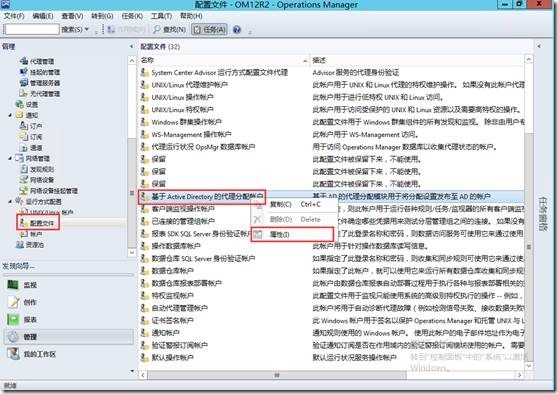This screenshot has width=558, height=394.
Task: Click the profile list vertical scrollbar
Action: pyautogui.click(x=528, y=246)
